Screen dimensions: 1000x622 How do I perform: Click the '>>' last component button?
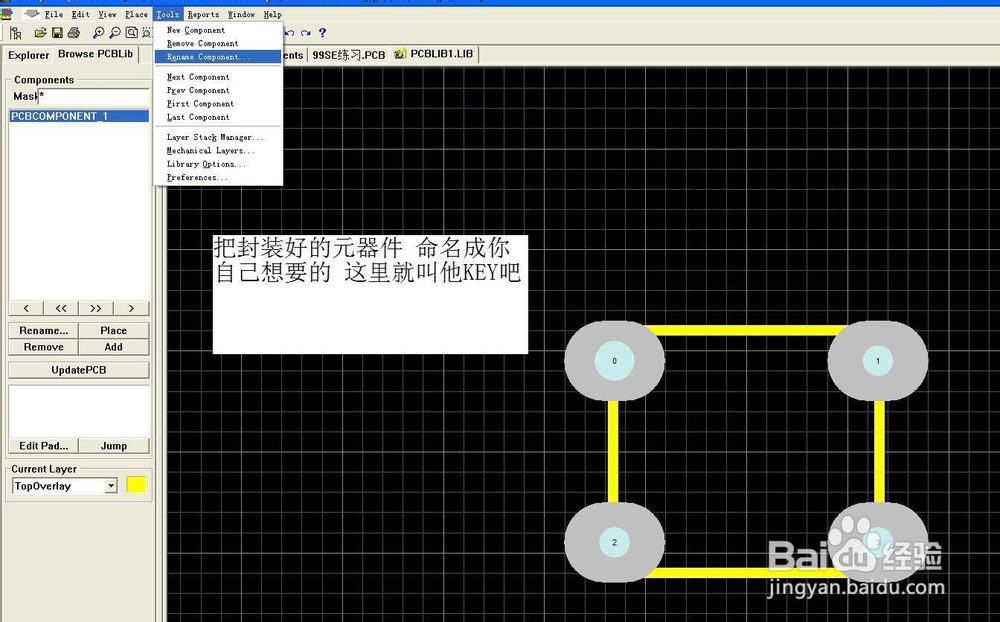click(96, 308)
